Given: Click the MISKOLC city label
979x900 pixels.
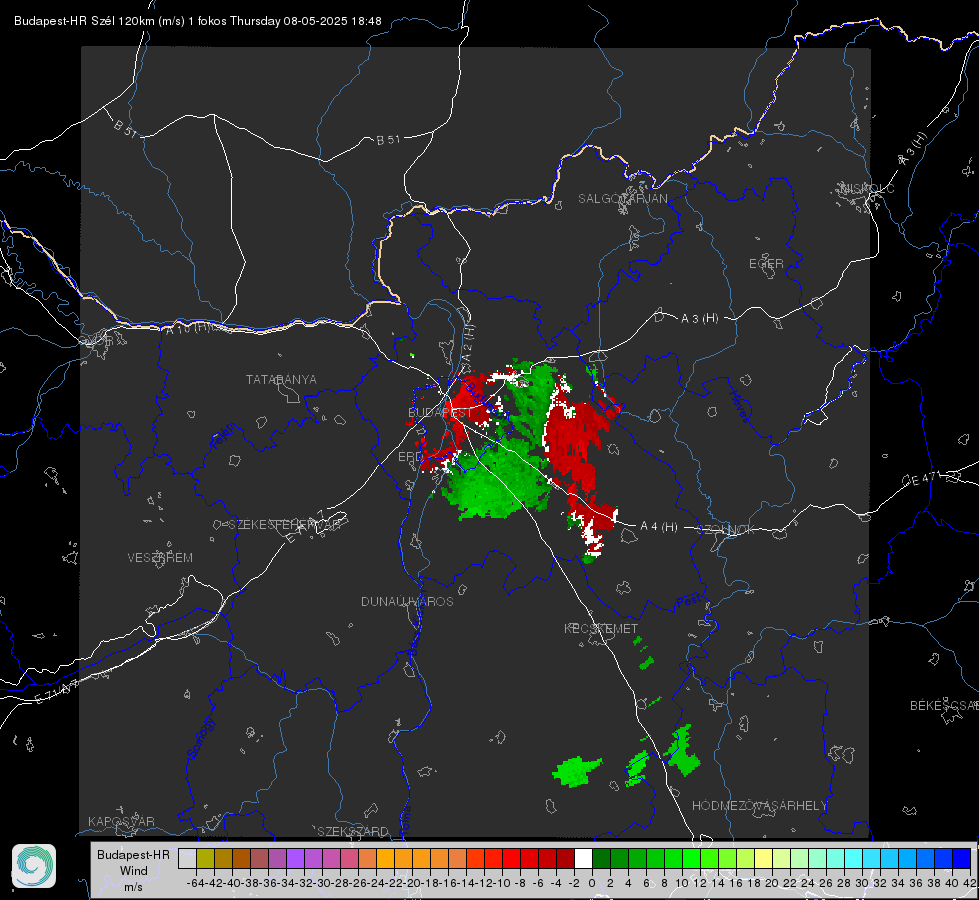Looking at the screenshot, I should pyautogui.click(x=867, y=188).
